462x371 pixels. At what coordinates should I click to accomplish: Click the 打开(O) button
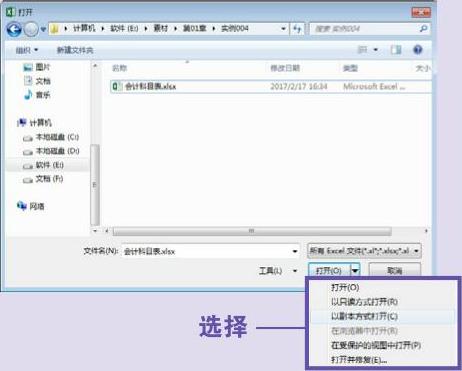329,270
